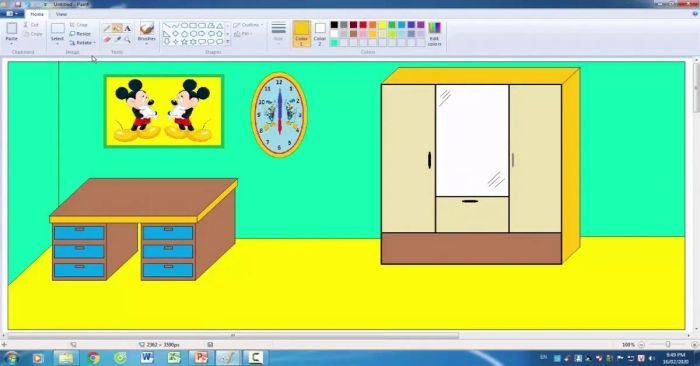Switch to the View tab
Viewport: 700px width, 366px height.
[x=62, y=14]
